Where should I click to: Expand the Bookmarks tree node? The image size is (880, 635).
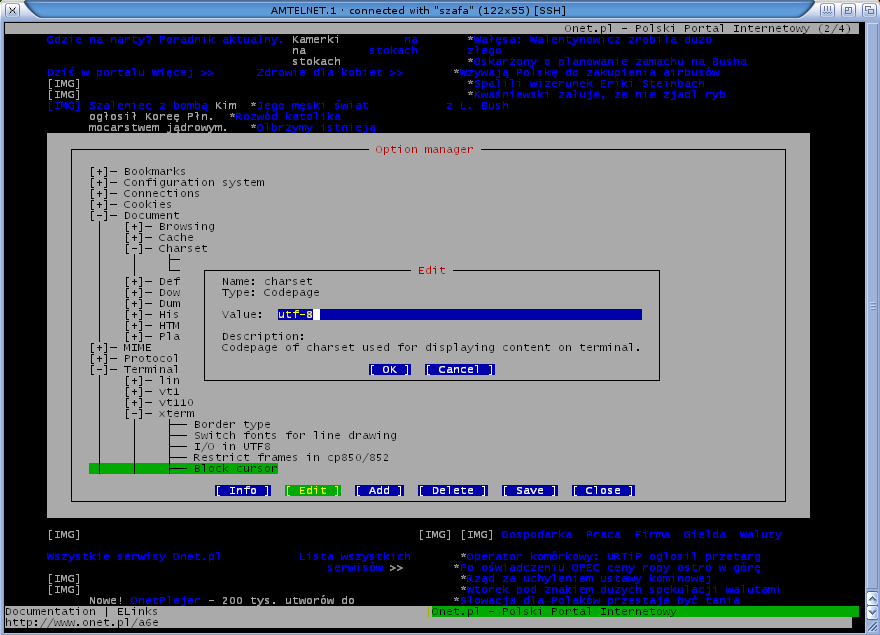pyautogui.click(x=99, y=172)
